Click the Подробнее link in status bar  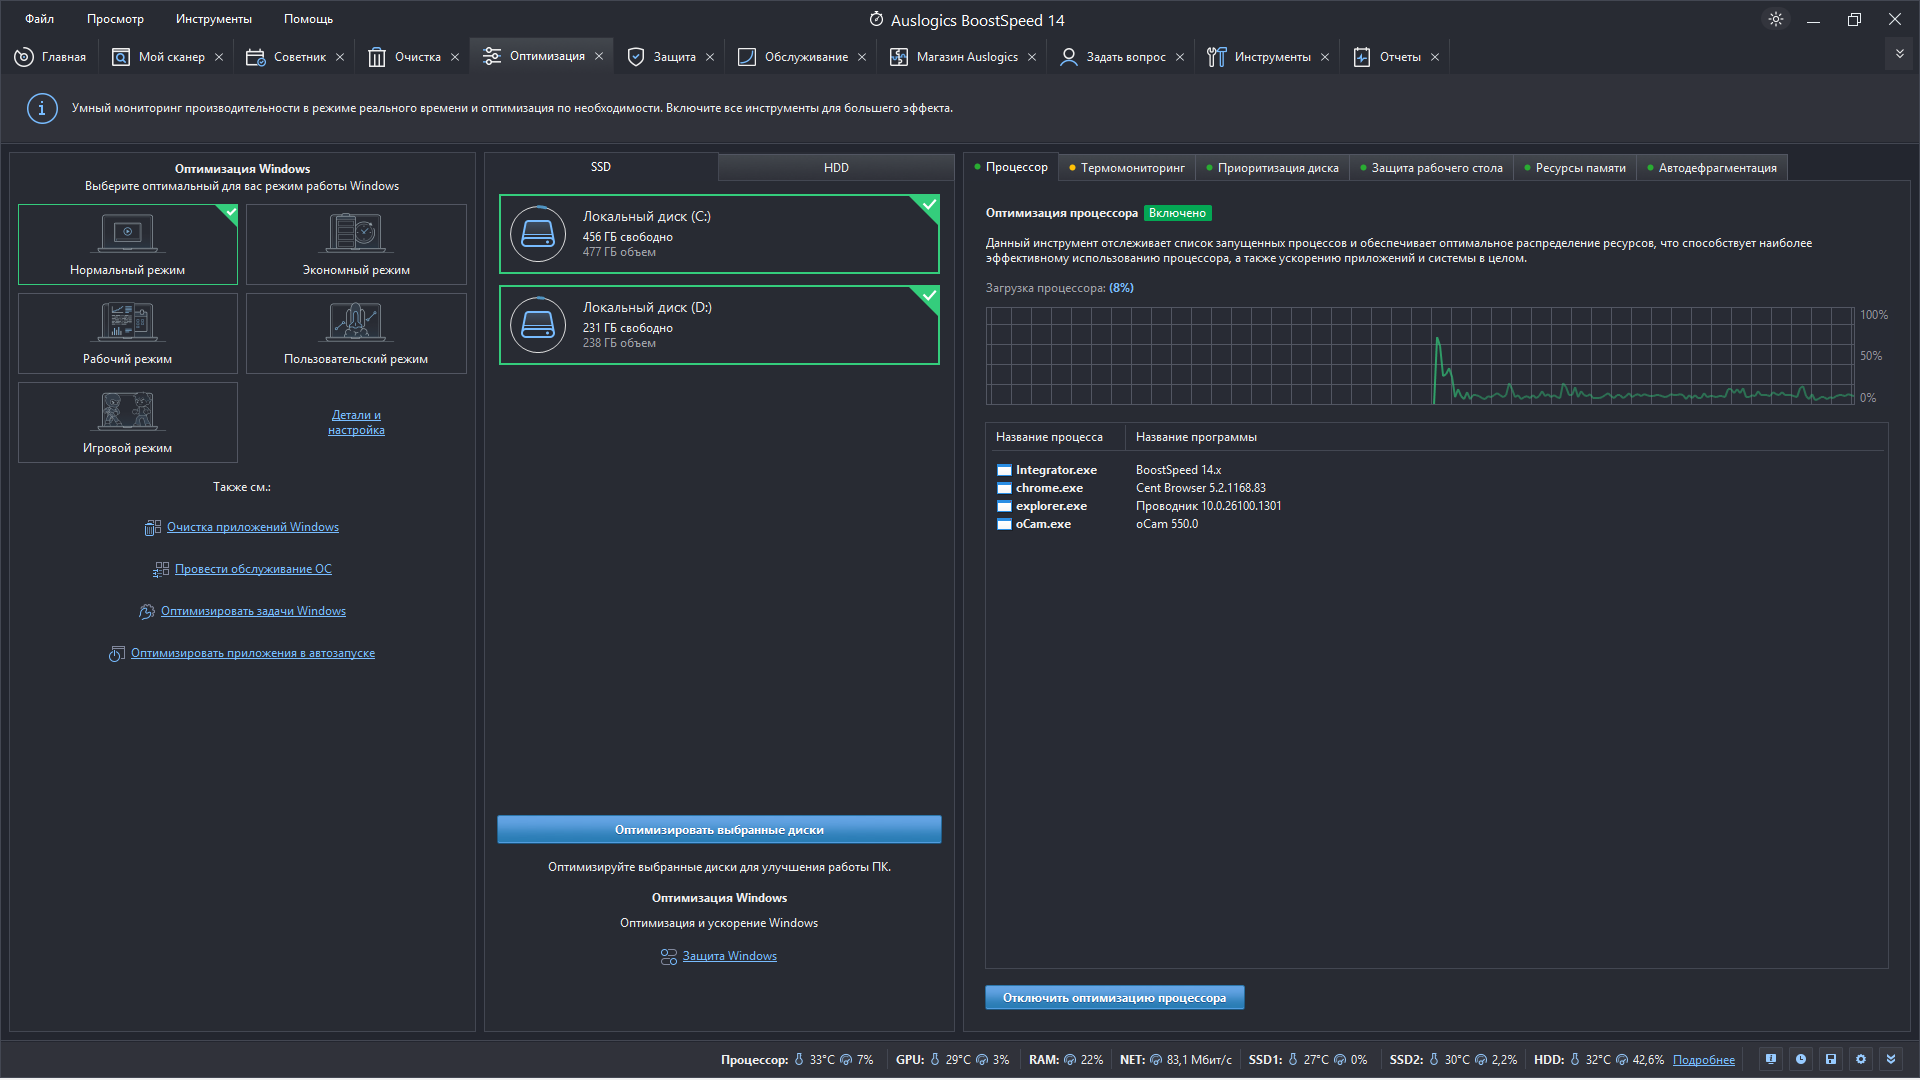pyautogui.click(x=1704, y=1060)
